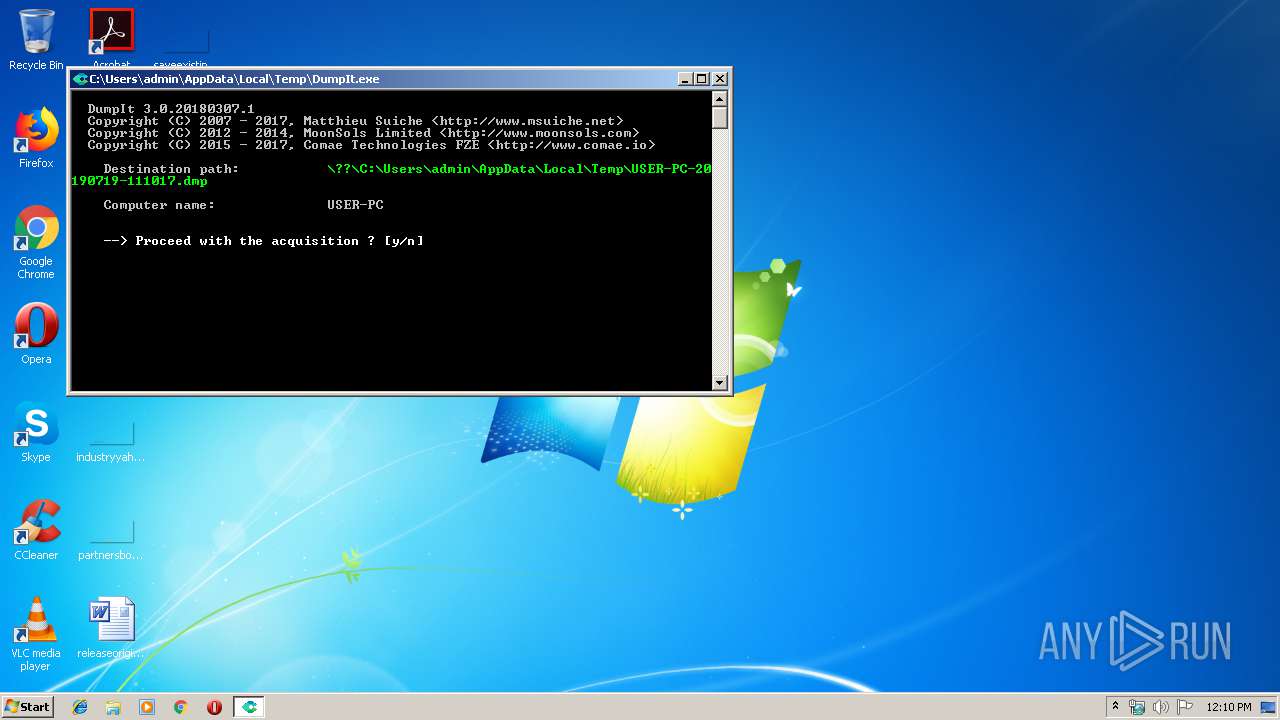Click console scrollbar up arrow
This screenshot has width=1280, height=720.
click(719, 99)
